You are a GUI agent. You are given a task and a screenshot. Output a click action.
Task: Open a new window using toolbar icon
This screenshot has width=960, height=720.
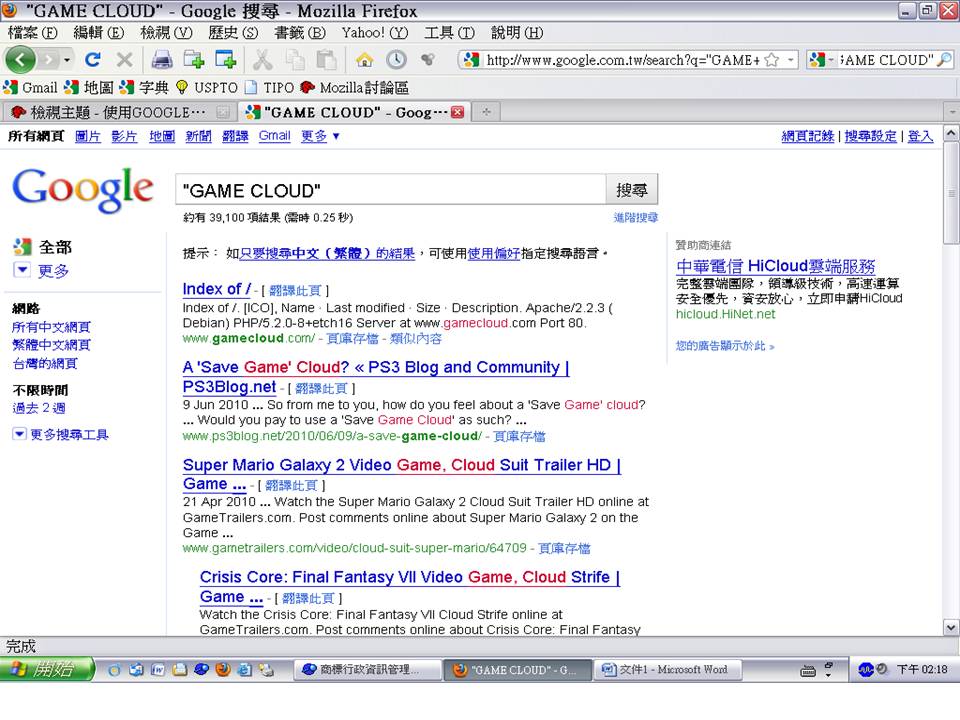pyautogui.click(x=225, y=59)
